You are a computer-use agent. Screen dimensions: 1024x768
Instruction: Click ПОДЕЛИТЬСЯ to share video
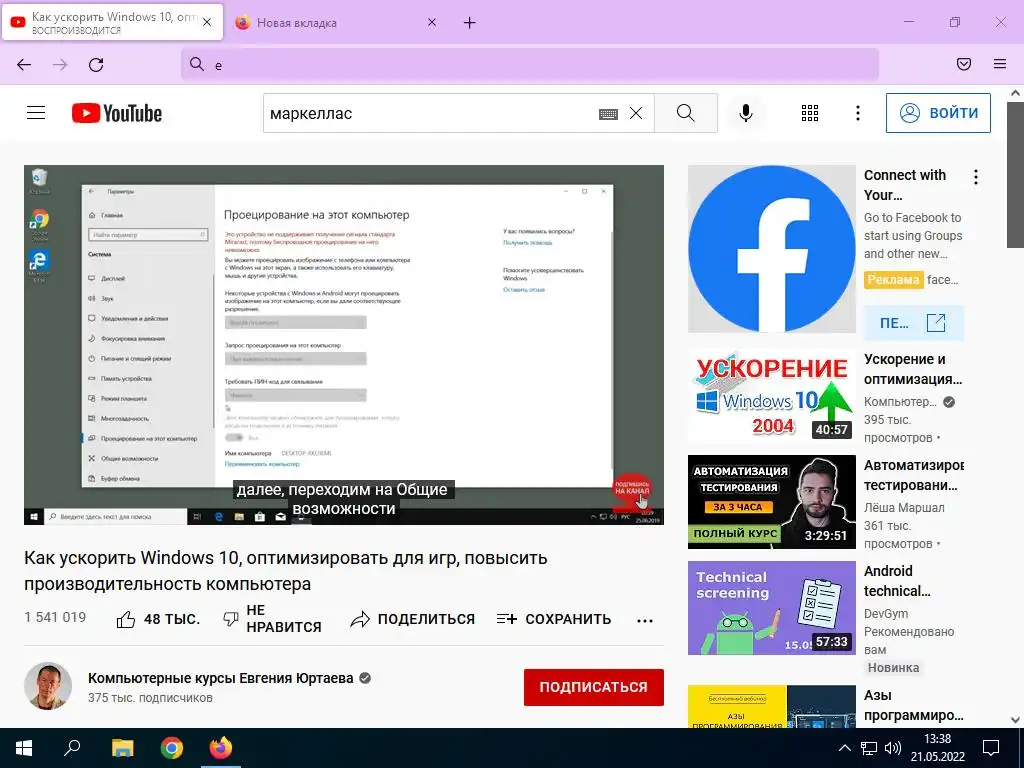(412, 619)
